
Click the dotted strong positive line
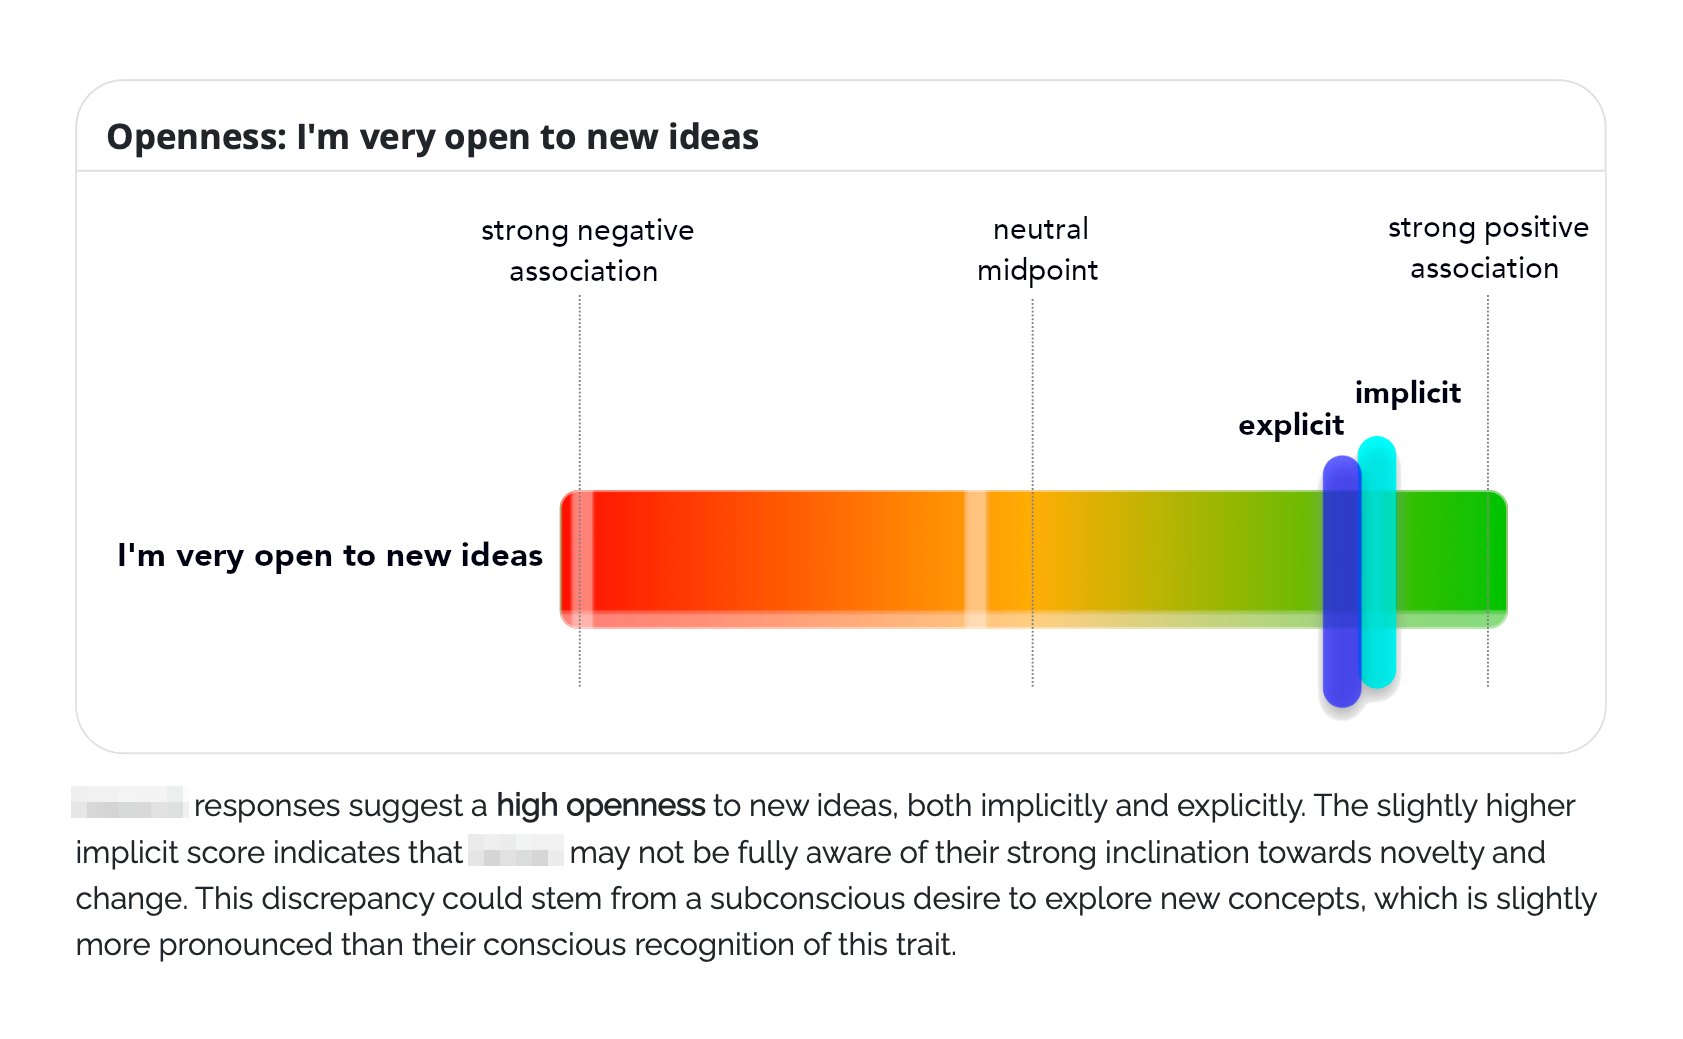pyautogui.click(x=1487, y=492)
